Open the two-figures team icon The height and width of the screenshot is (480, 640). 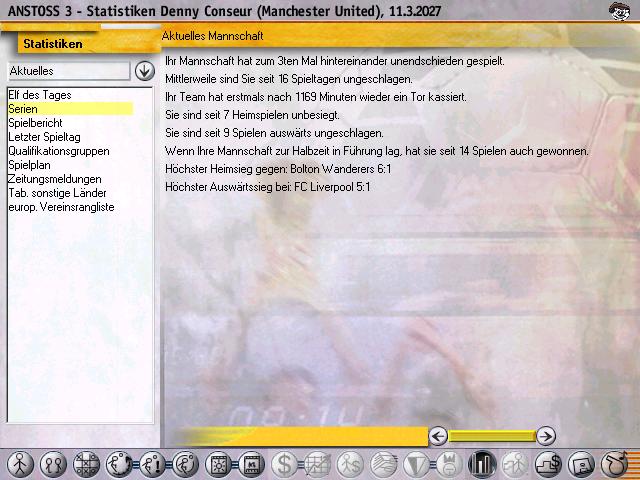click(x=53, y=464)
